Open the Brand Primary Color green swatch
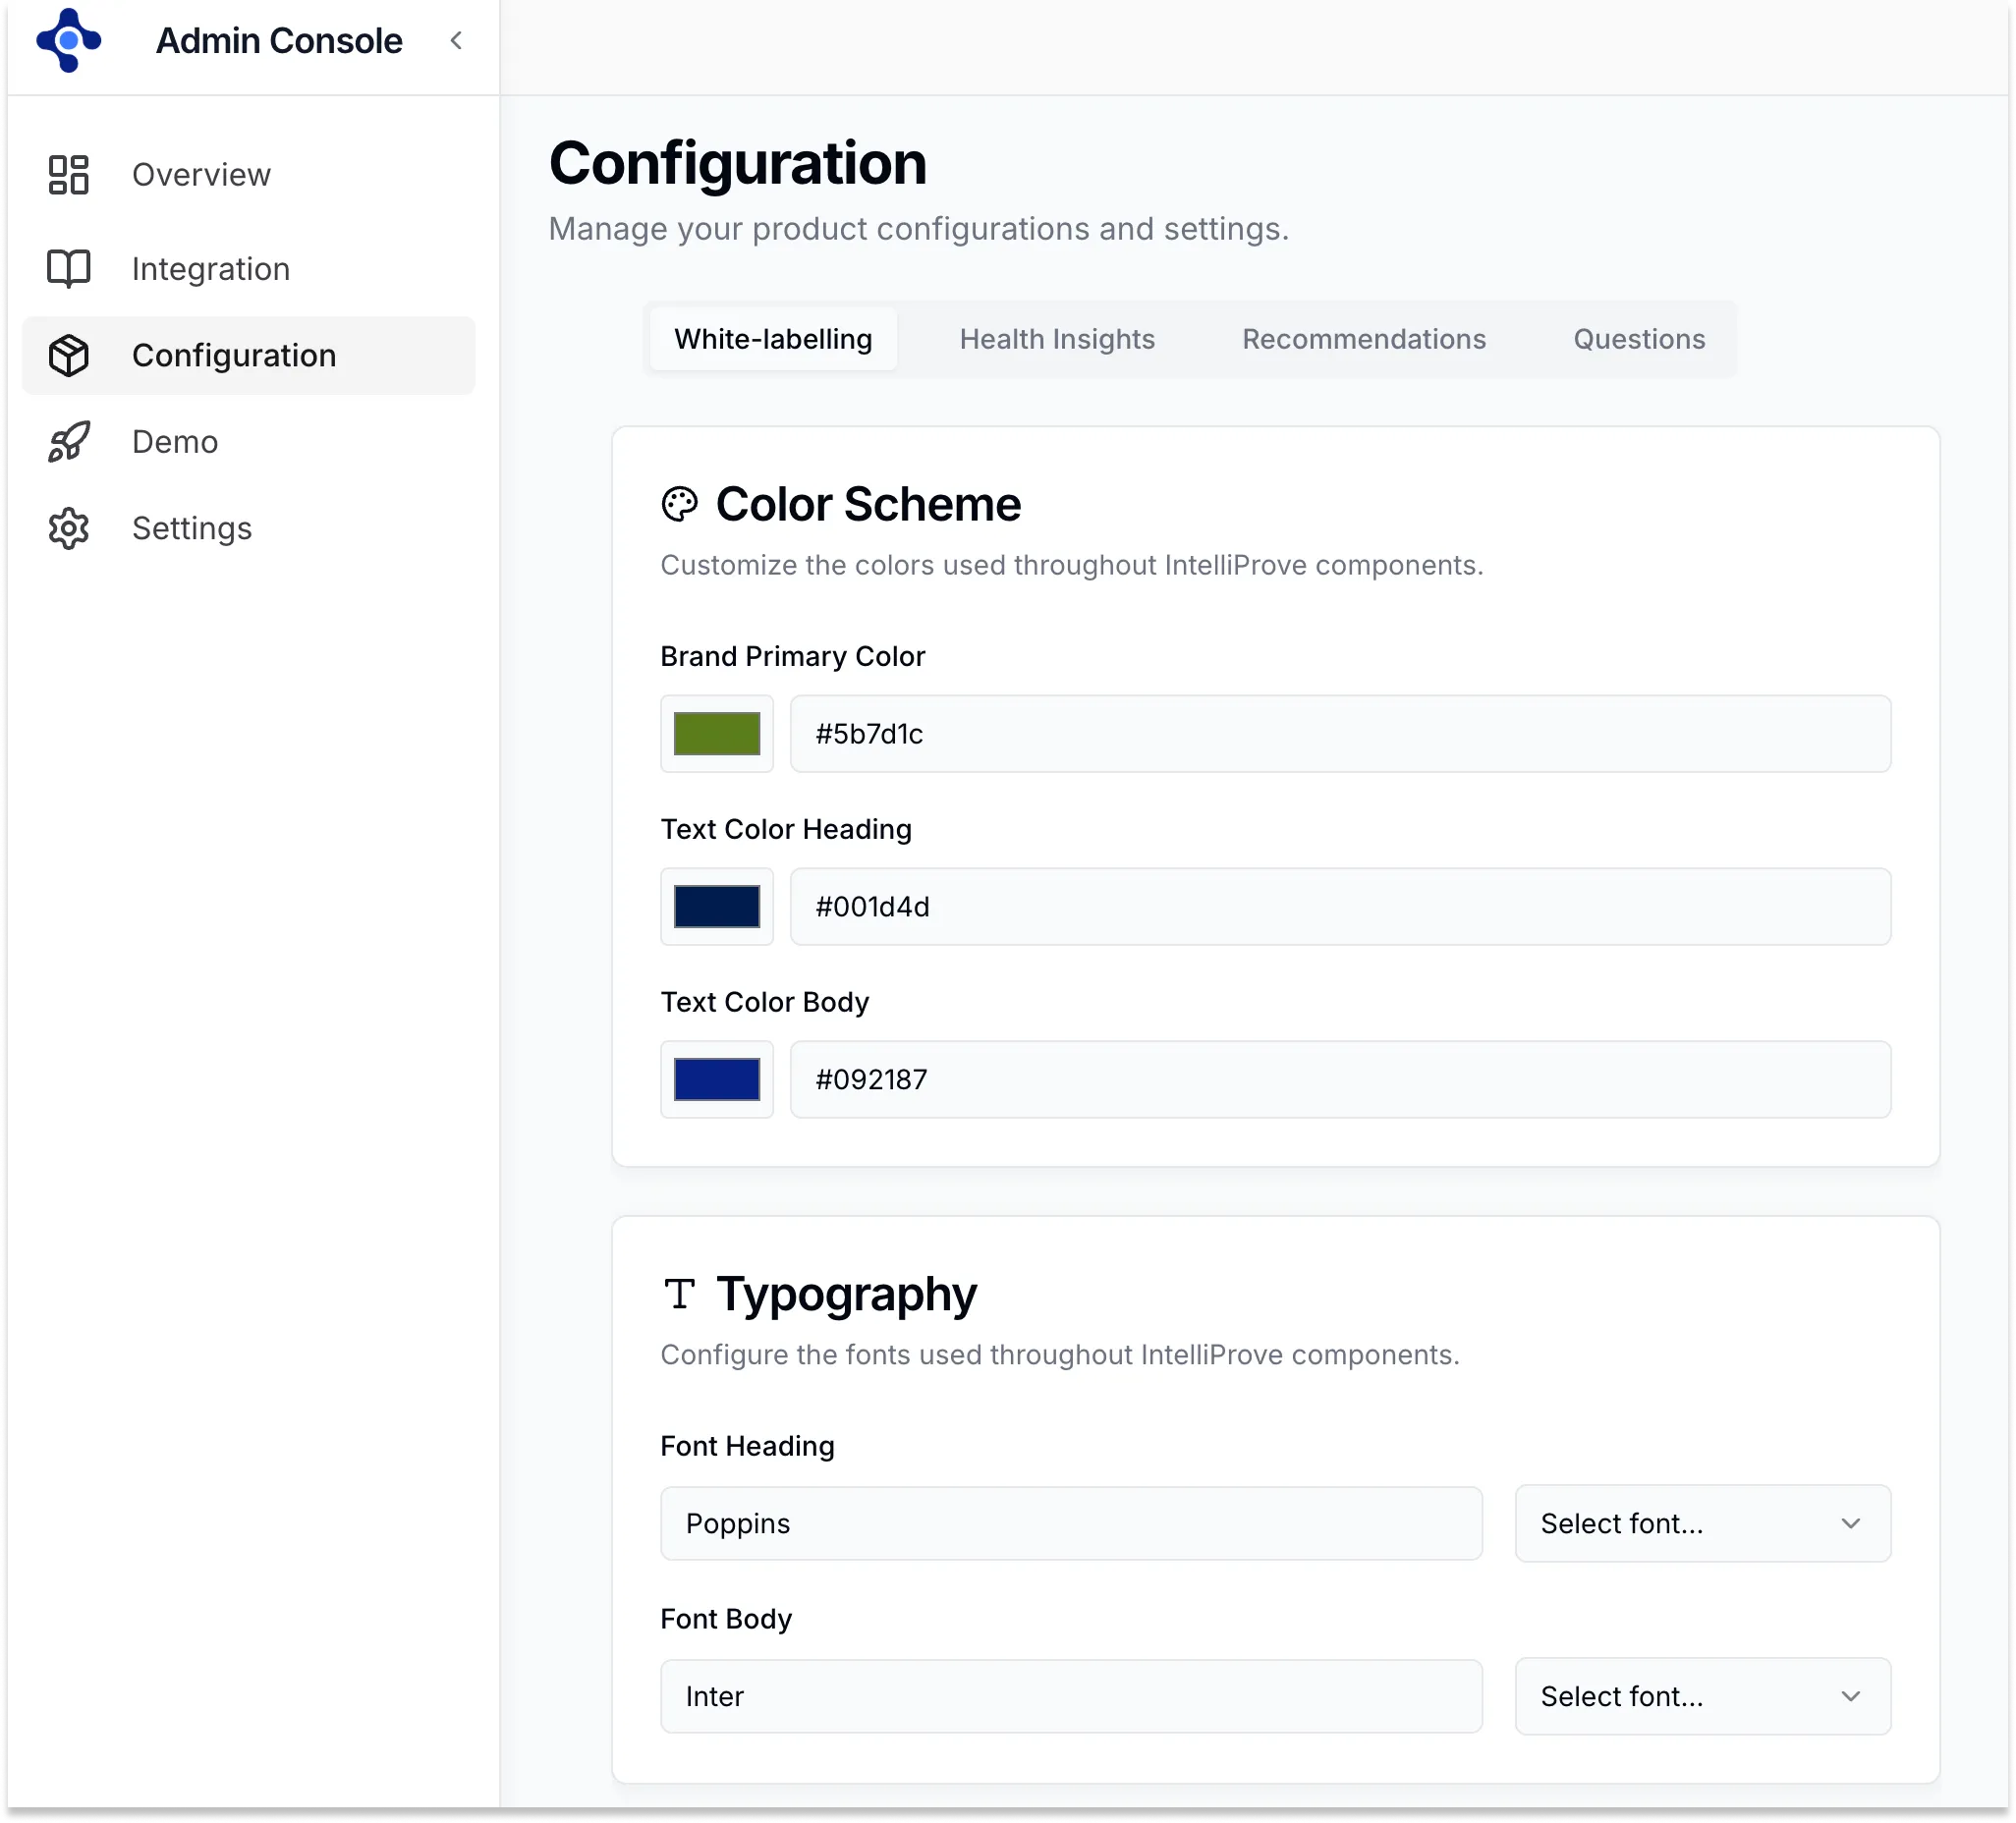The width and height of the screenshot is (2016, 1823). 716,734
